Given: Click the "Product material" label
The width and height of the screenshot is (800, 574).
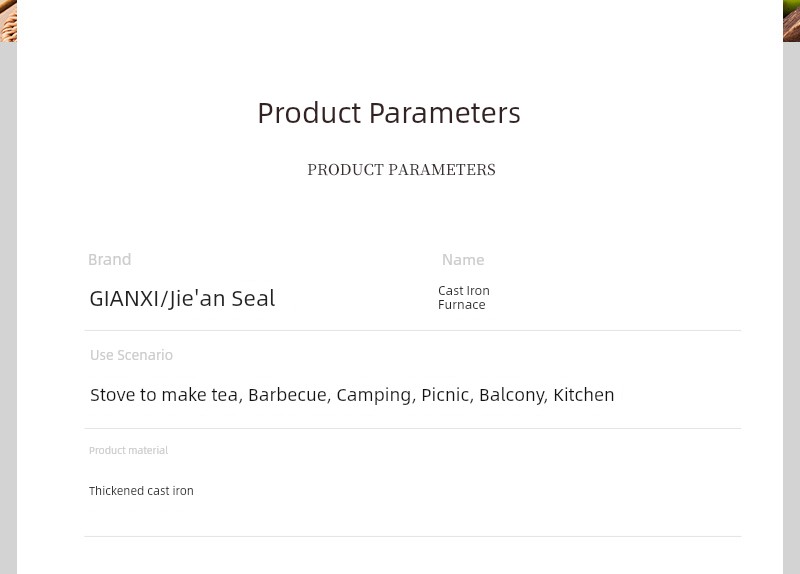Looking at the screenshot, I should (128, 451).
